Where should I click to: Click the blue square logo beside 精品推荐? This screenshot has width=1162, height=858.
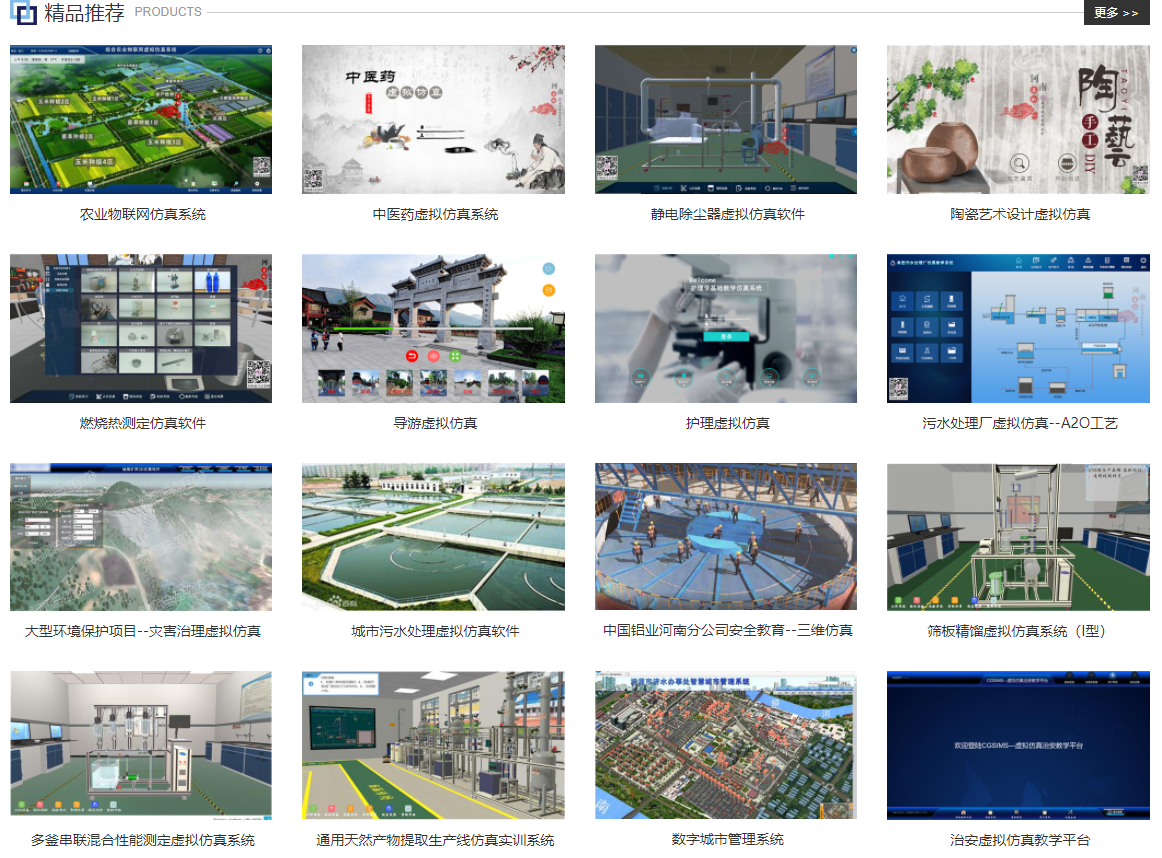[24, 13]
